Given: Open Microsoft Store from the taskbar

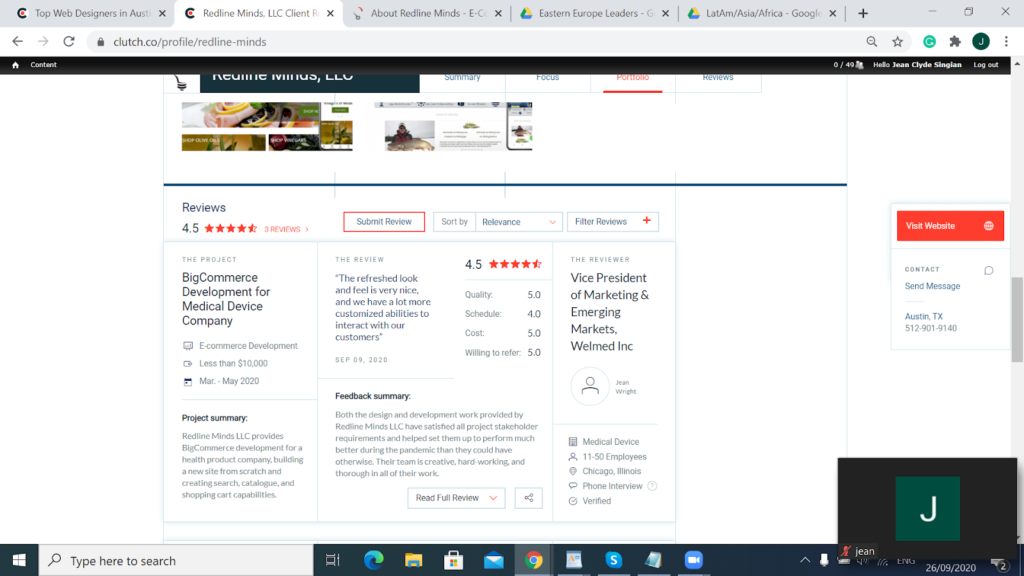Looking at the screenshot, I should tap(453, 560).
